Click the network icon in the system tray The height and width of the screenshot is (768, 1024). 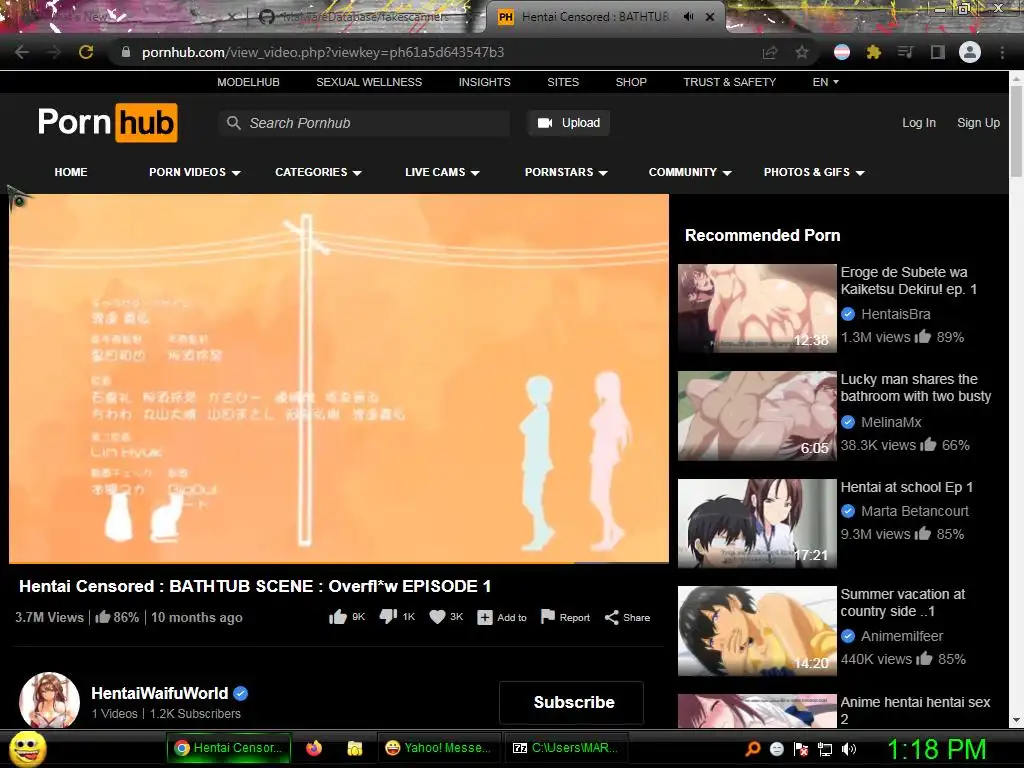[825, 749]
